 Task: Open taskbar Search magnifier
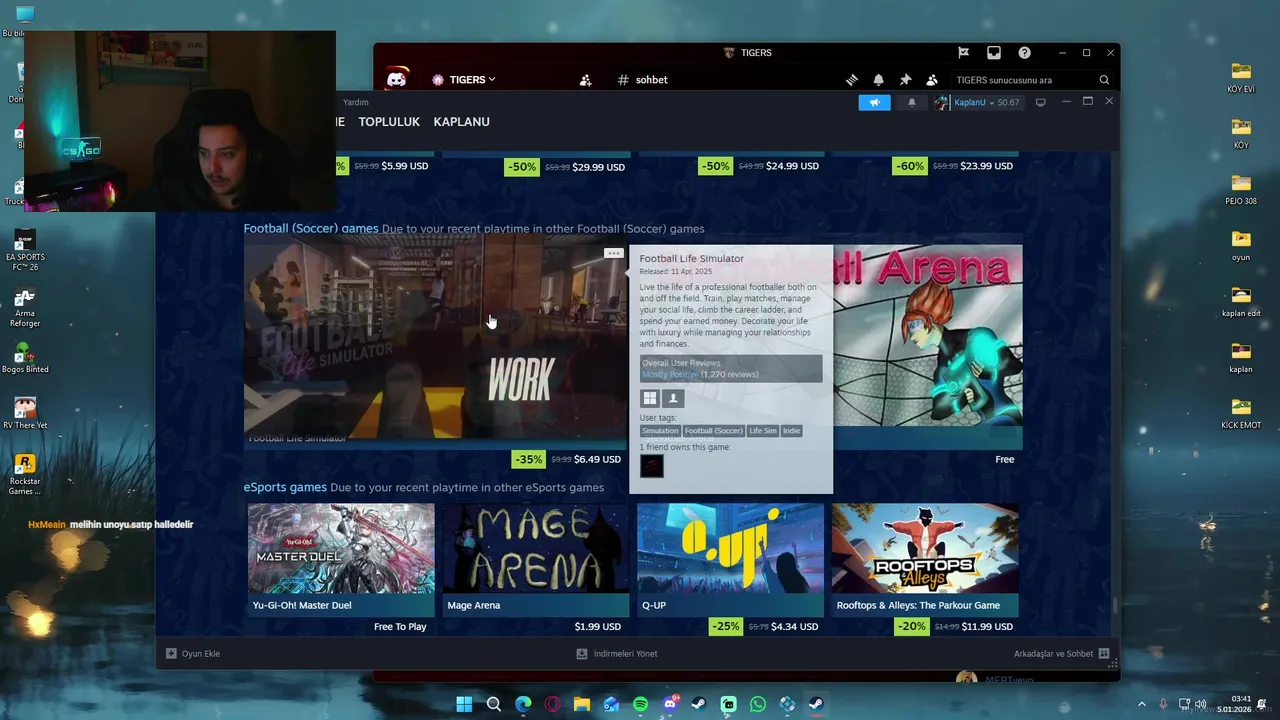click(x=494, y=704)
